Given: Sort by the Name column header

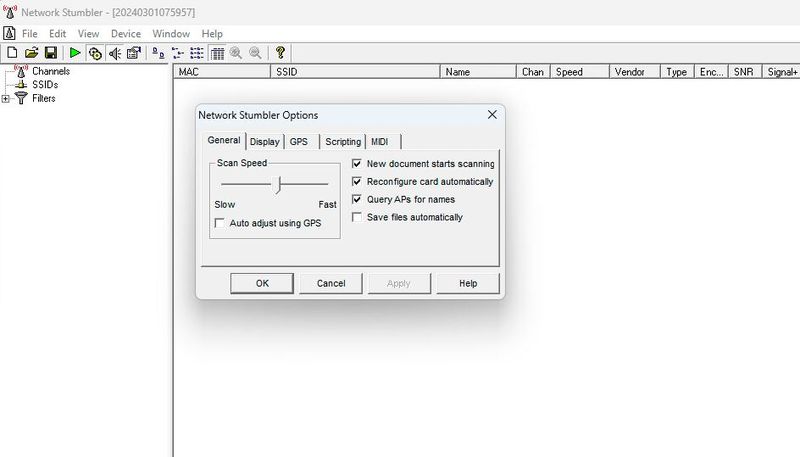Looking at the screenshot, I should [x=478, y=72].
